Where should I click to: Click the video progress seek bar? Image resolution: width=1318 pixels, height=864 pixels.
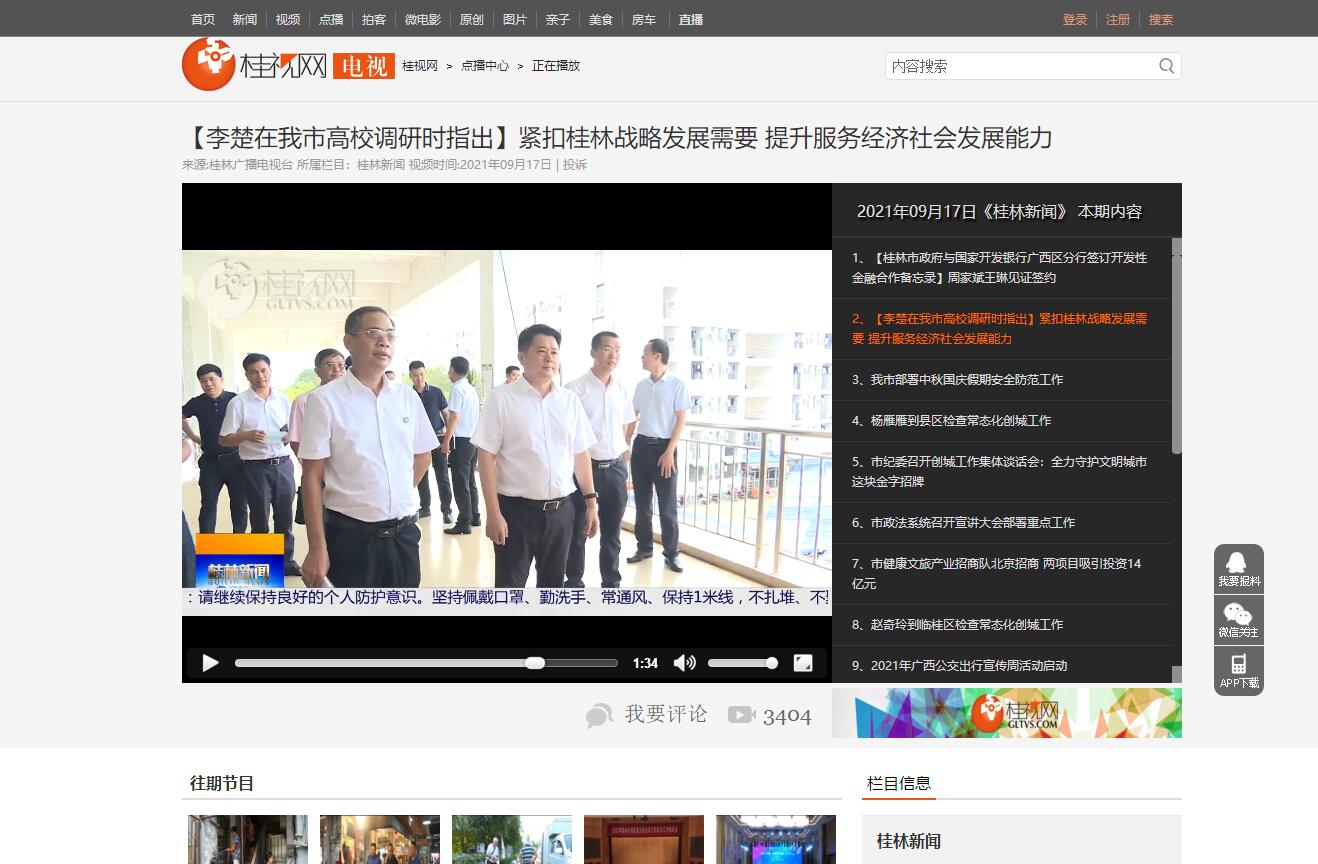click(x=425, y=663)
